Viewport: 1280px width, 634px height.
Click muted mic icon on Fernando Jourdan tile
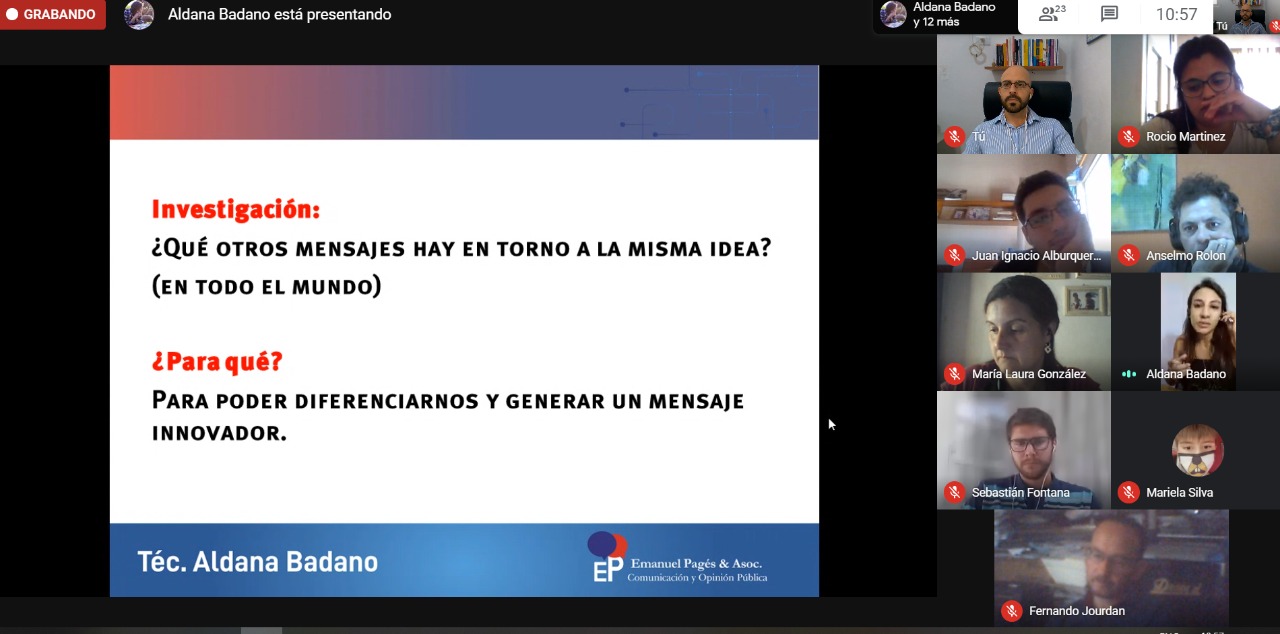click(x=1011, y=611)
